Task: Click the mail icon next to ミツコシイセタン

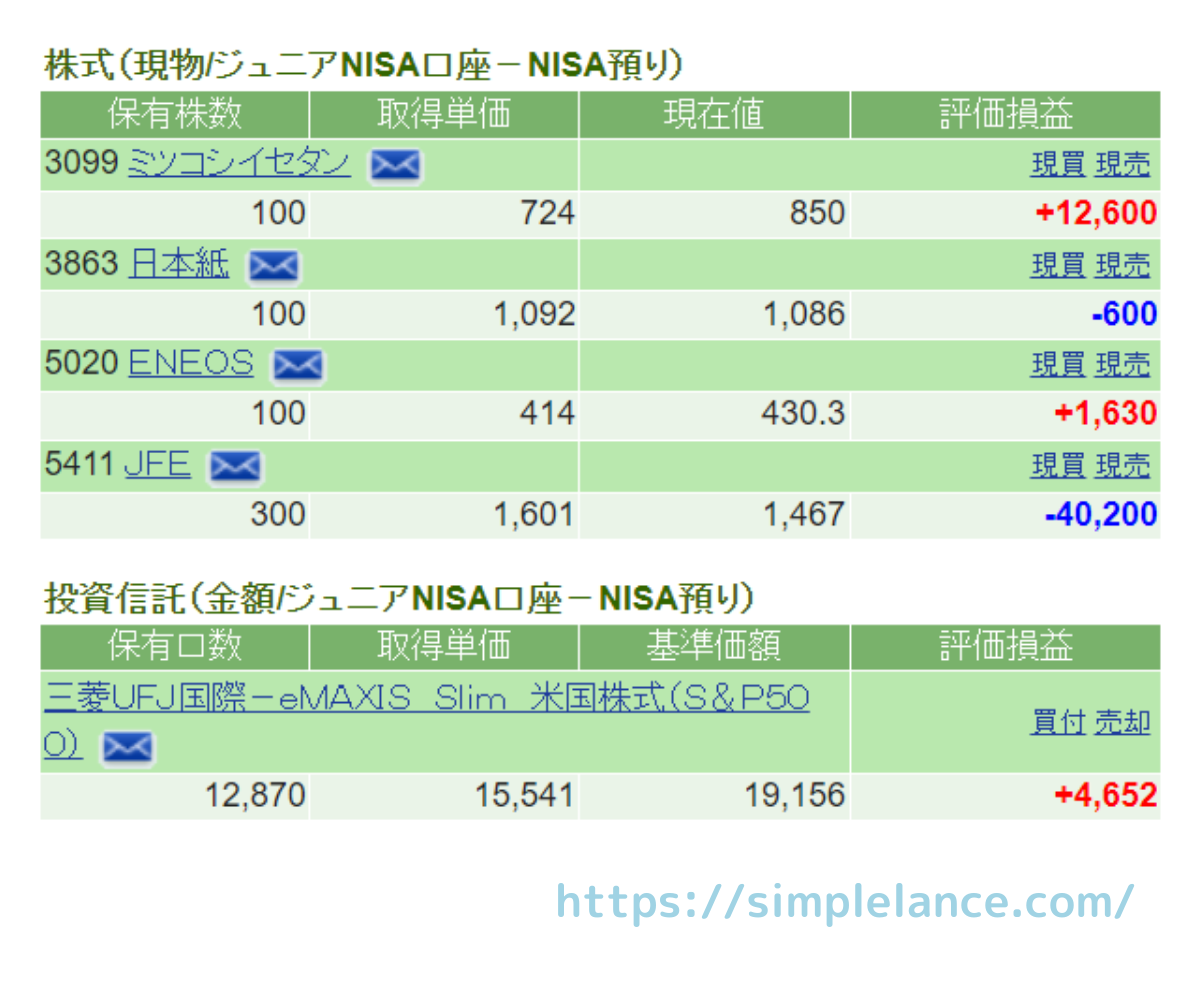Action: pyautogui.click(x=396, y=166)
